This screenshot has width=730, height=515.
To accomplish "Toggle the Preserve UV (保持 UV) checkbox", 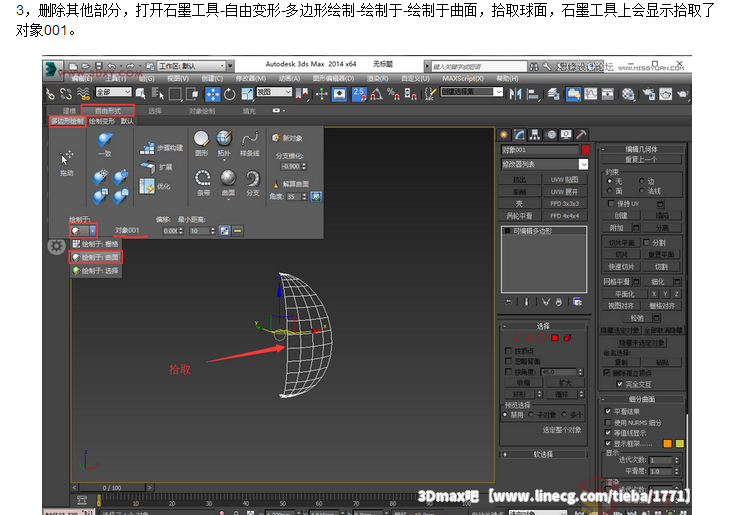I will (611, 203).
